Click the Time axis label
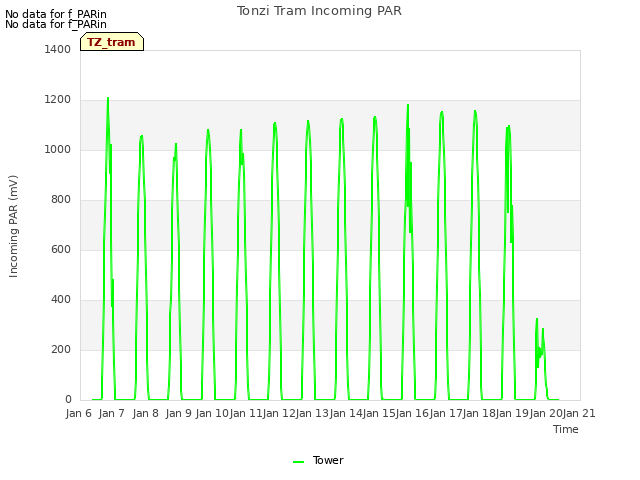This screenshot has height=480, width=640. pyautogui.click(x=565, y=429)
